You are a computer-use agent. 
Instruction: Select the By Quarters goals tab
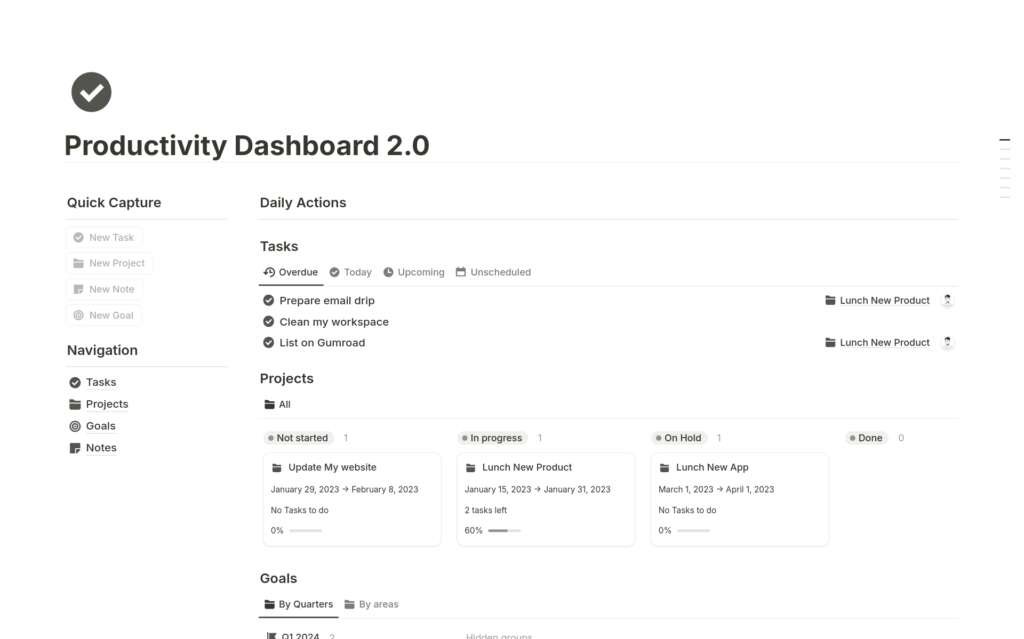298,604
